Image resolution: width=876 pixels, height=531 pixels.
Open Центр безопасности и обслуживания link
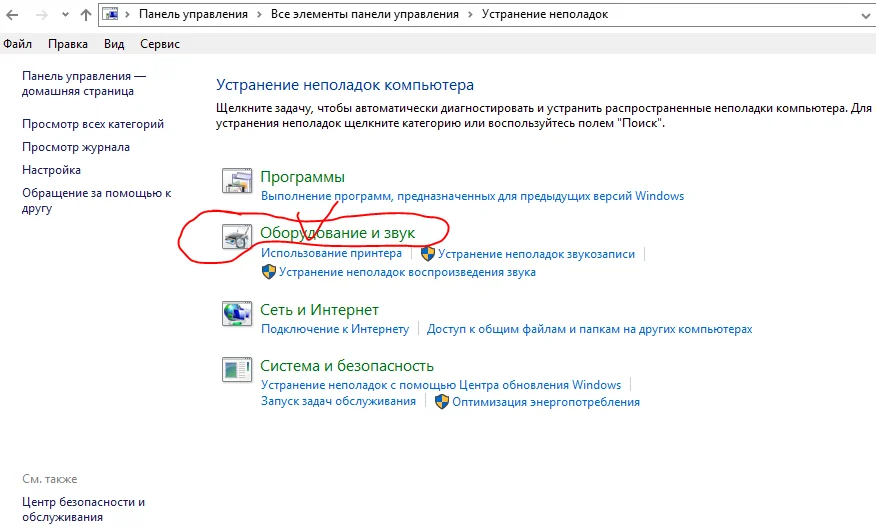pyautogui.click(x=83, y=510)
